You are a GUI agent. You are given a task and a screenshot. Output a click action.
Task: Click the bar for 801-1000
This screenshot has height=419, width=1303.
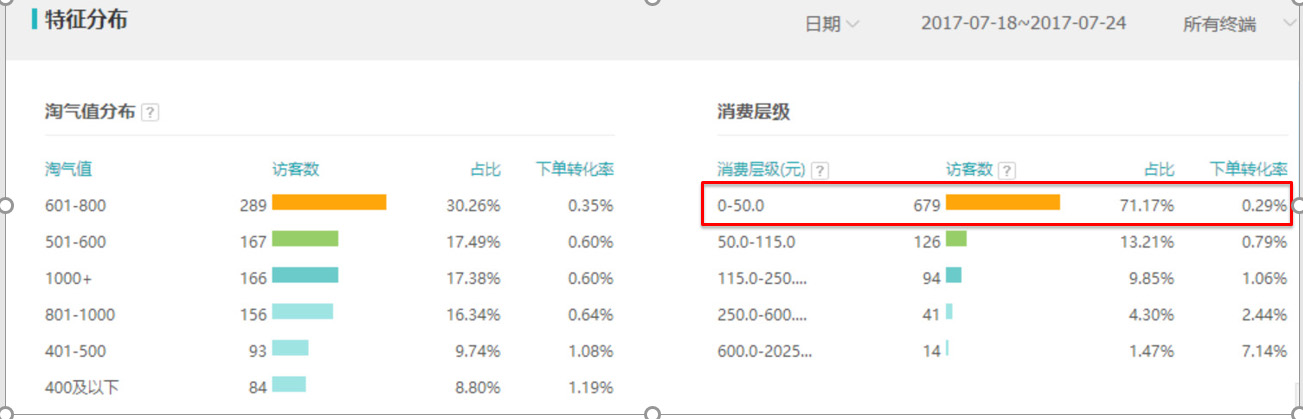click(302, 311)
